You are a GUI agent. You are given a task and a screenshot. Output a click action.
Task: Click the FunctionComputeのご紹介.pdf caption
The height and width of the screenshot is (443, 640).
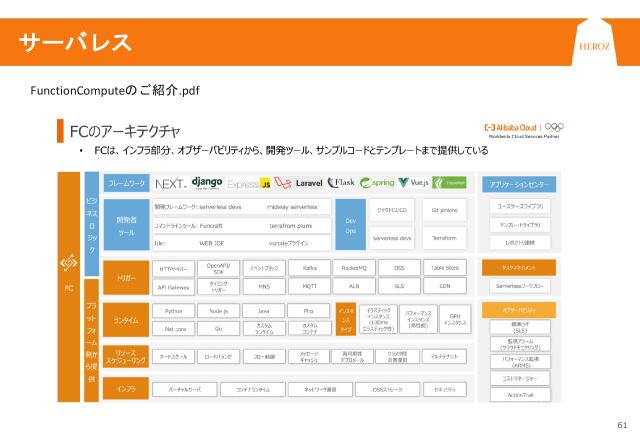[x=115, y=90]
